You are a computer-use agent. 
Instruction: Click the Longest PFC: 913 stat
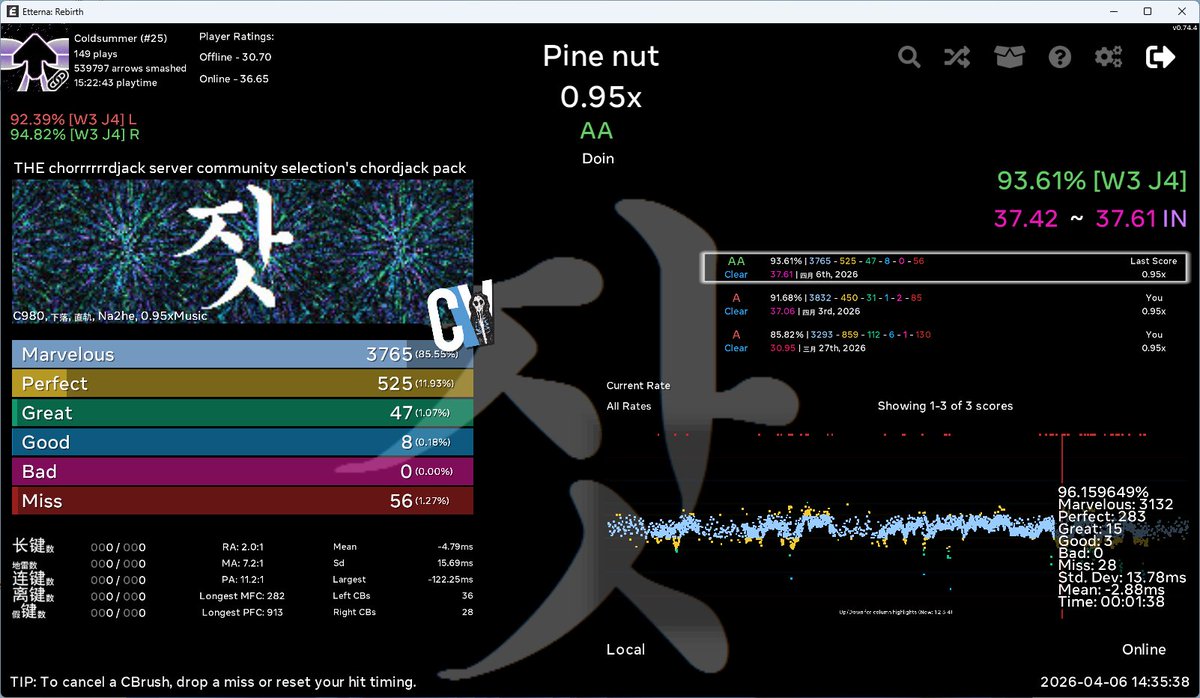[242, 612]
